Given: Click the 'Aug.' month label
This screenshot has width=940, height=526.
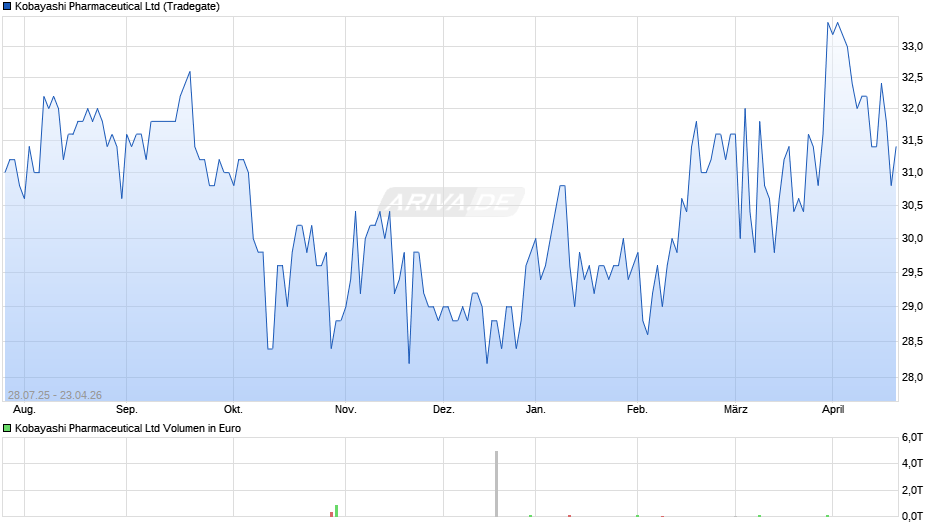Looking at the screenshot, I should point(25,410).
